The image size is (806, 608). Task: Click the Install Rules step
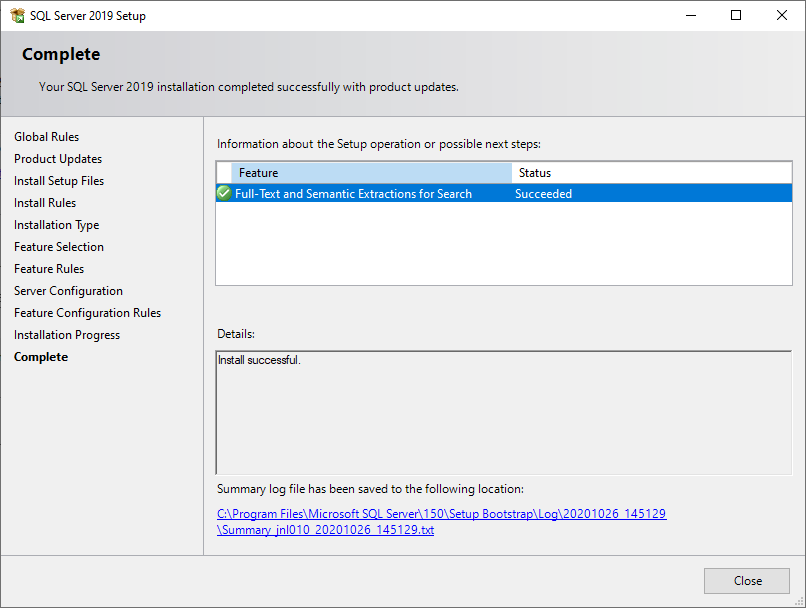pos(45,203)
